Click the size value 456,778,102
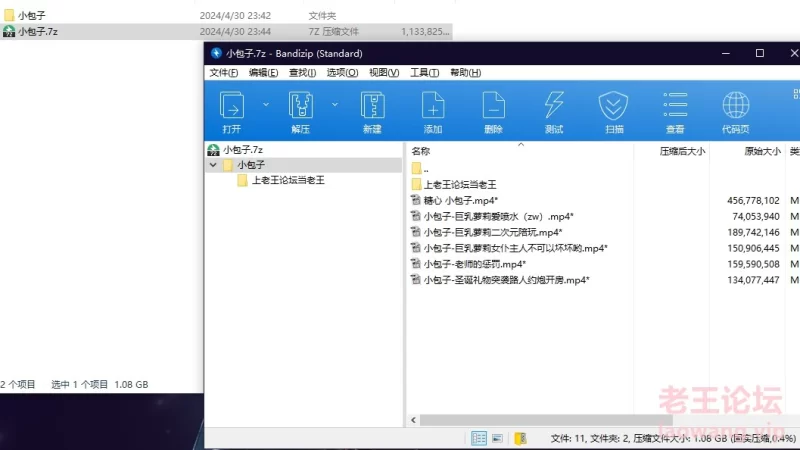 coord(753,201)
